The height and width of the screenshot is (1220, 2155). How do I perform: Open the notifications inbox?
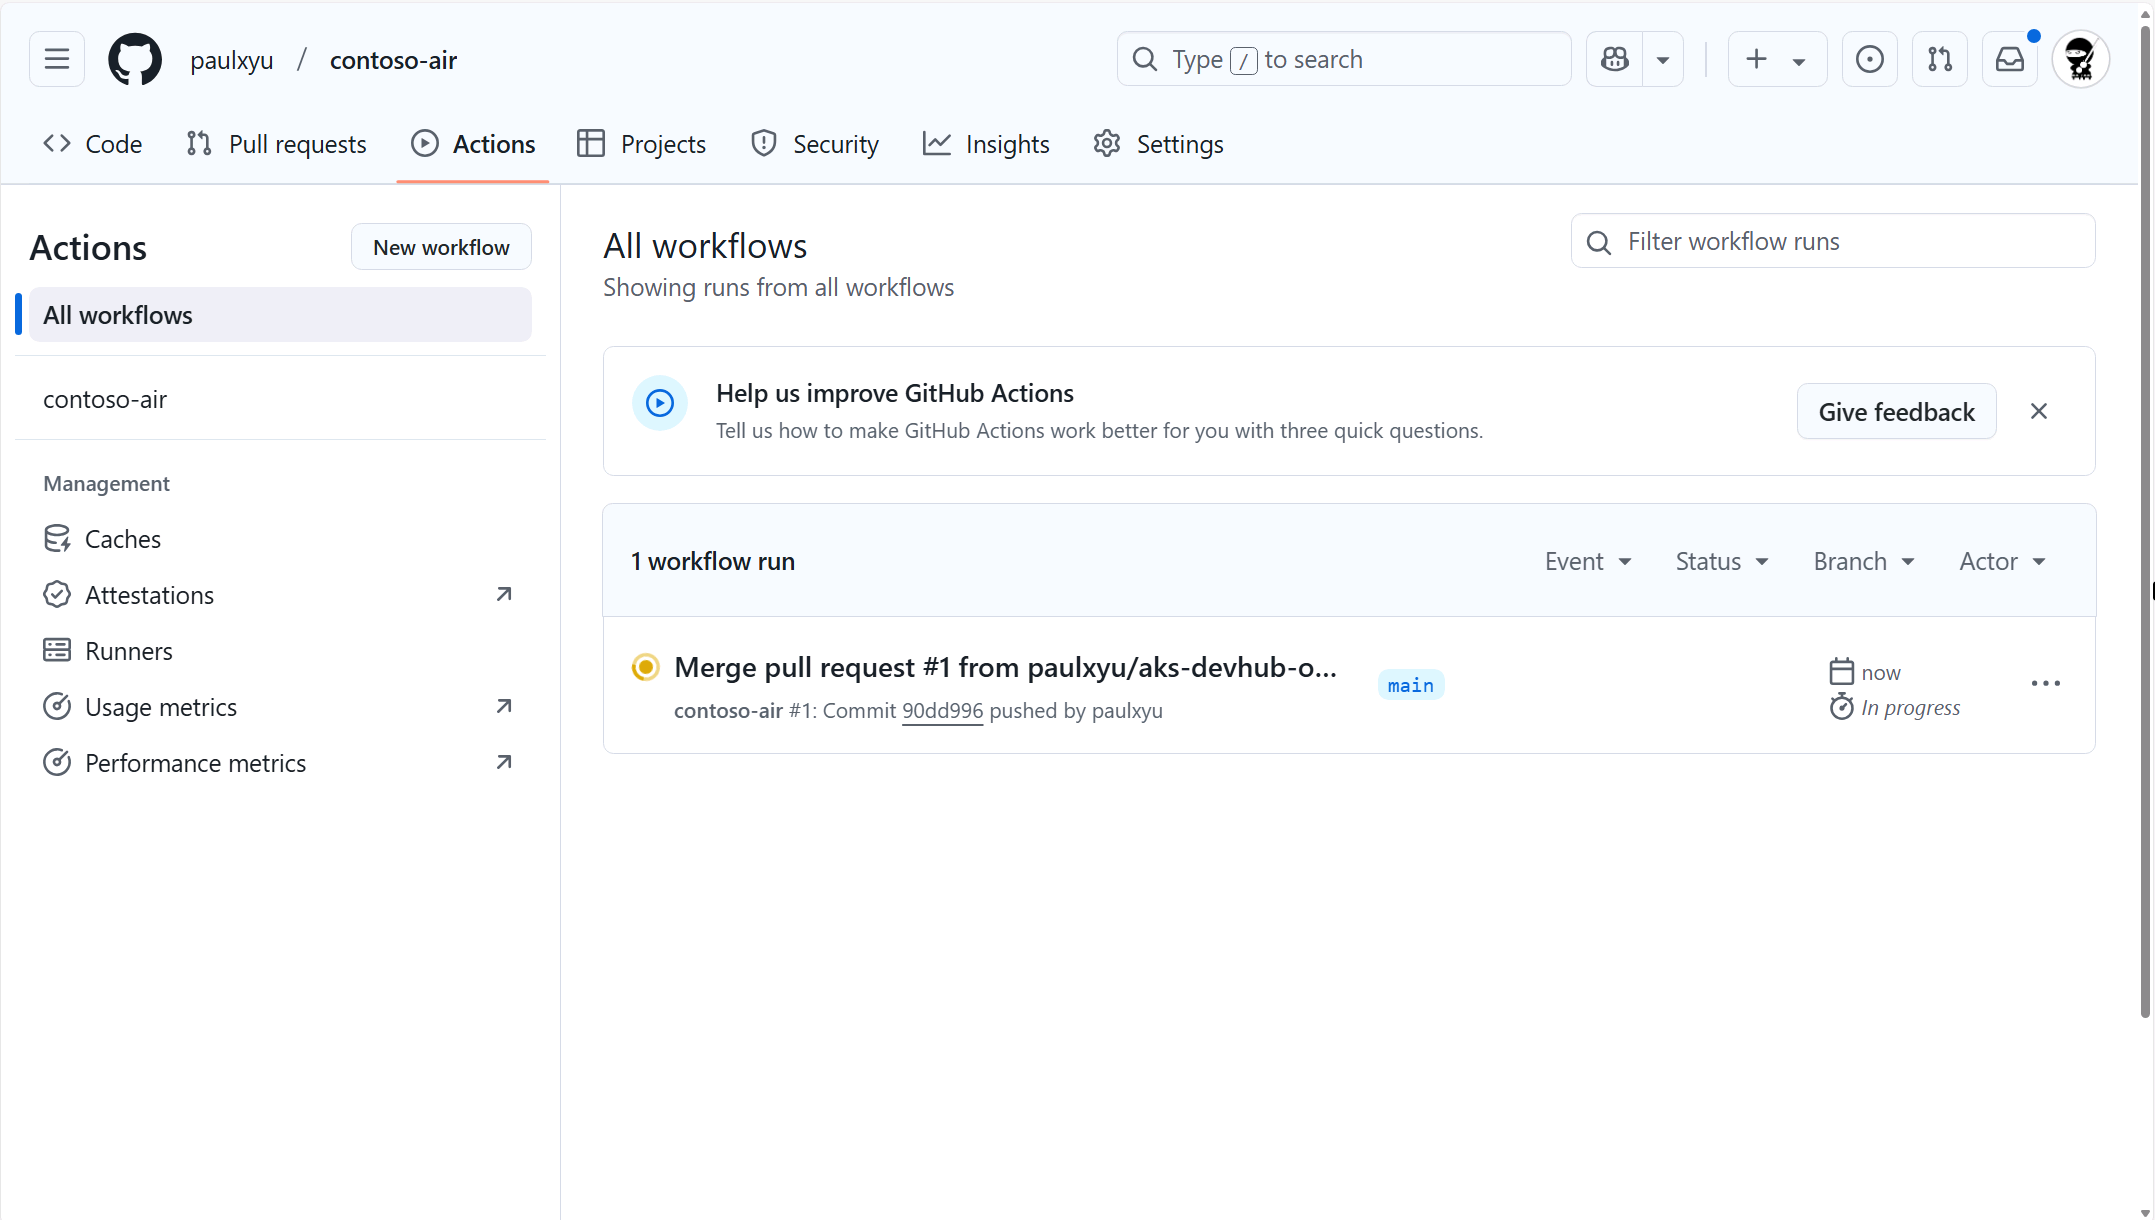2009,59
